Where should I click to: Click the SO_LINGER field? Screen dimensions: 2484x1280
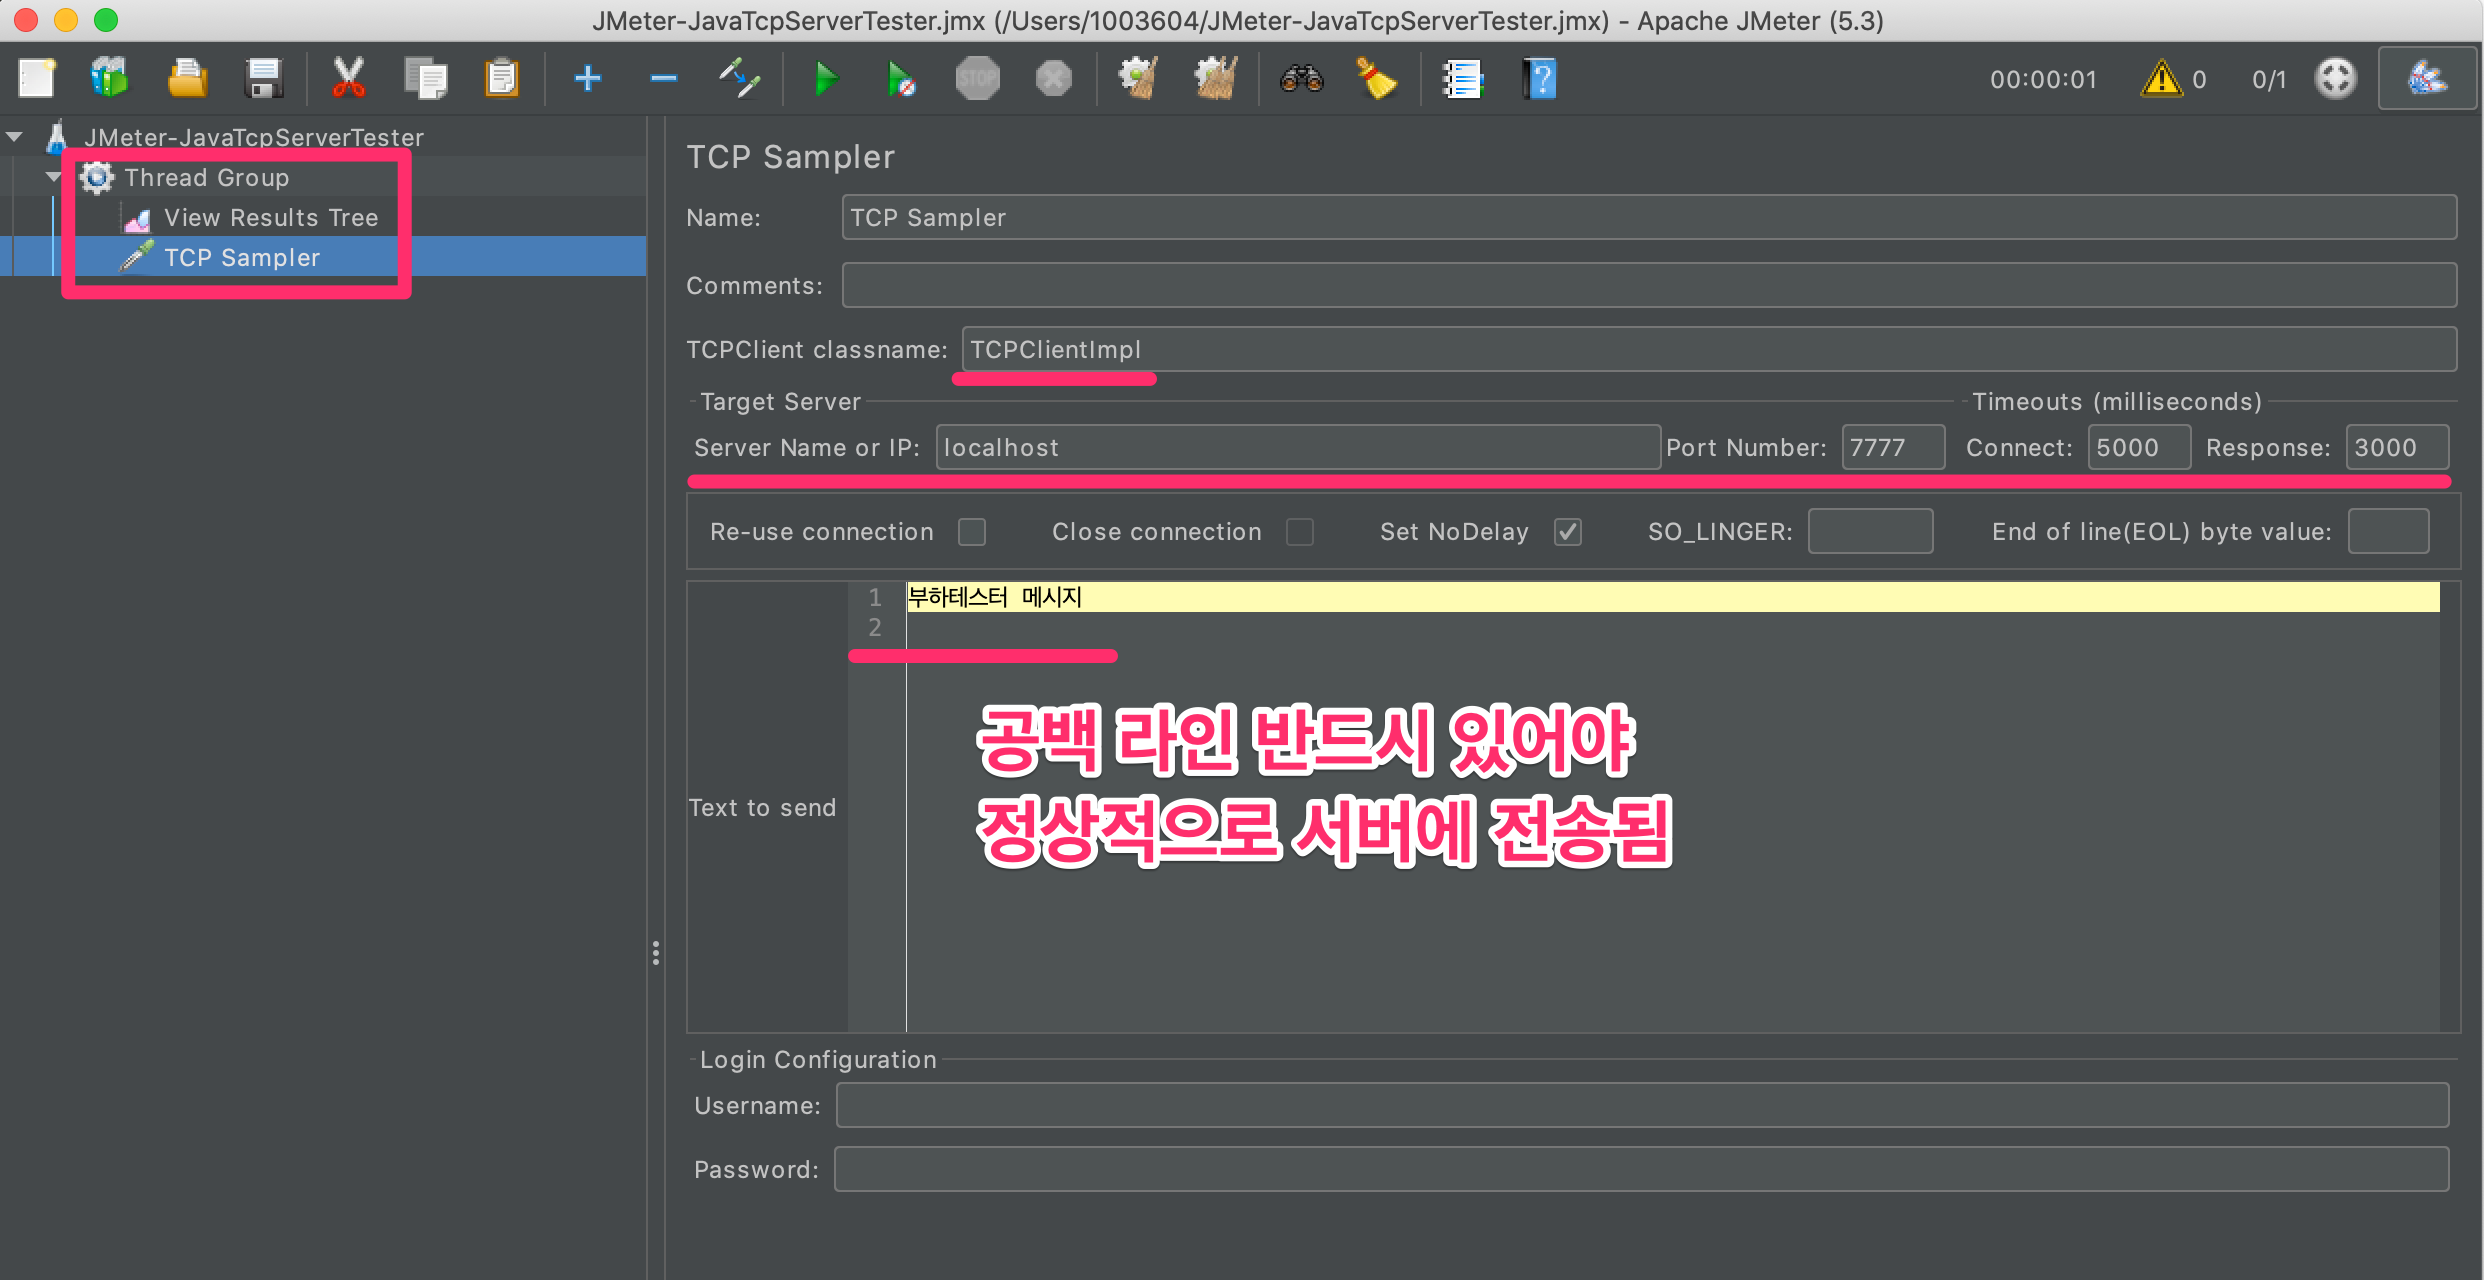click(x=1870, y=531)
